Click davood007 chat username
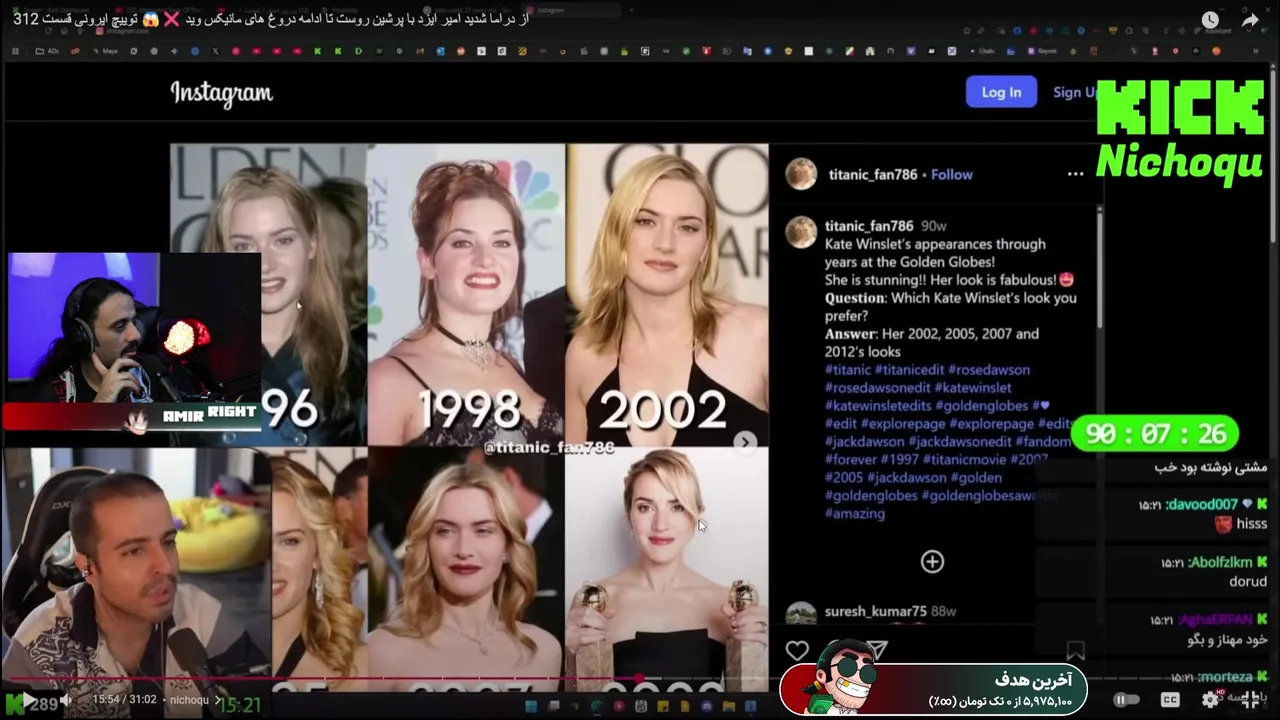Screen dimensions: 1280x720 pos(1201,505)
